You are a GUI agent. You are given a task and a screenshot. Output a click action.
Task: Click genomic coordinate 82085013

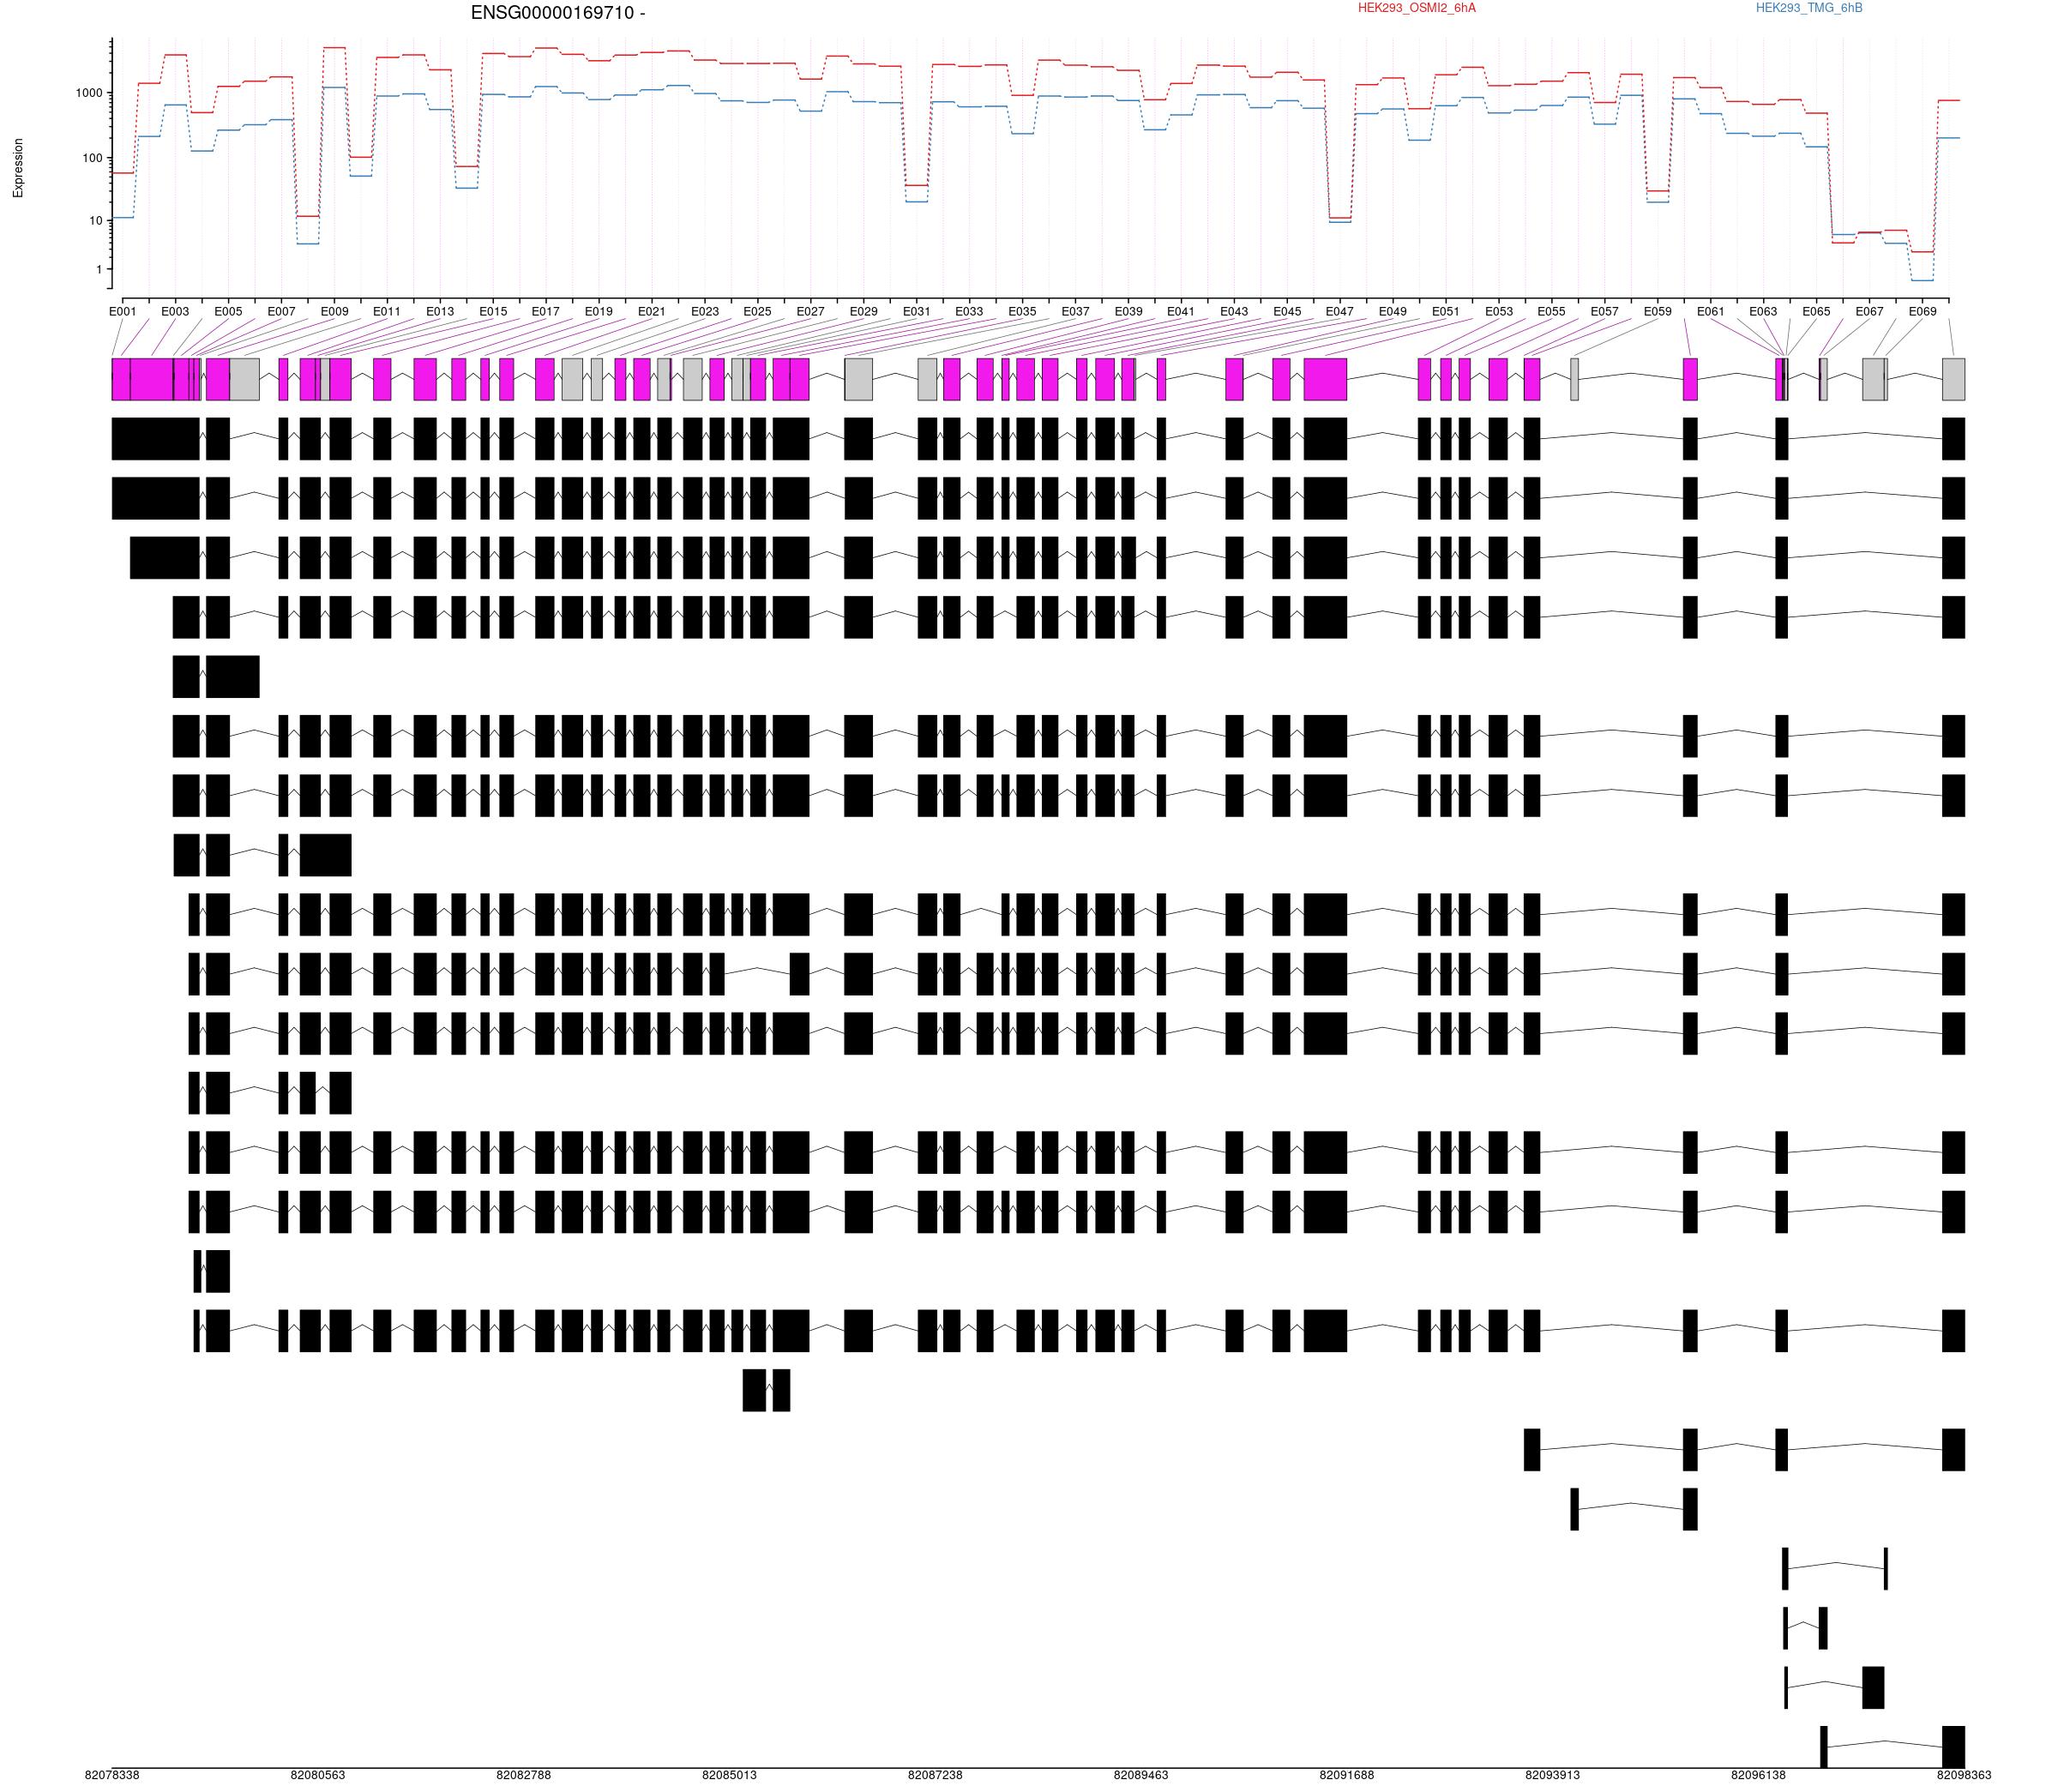[x=729, y=1776]
